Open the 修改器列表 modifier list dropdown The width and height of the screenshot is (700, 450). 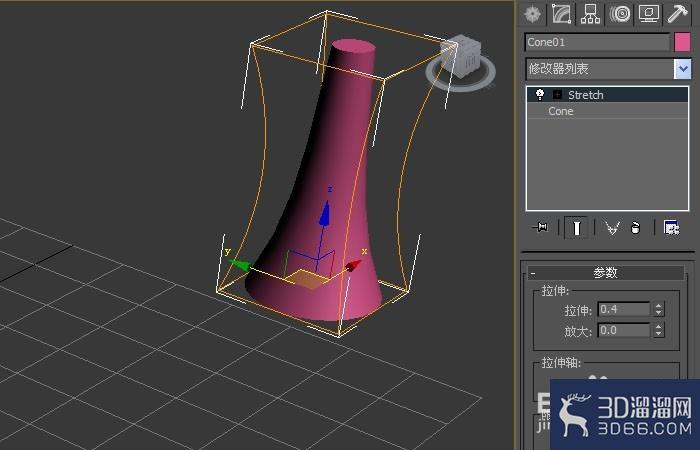coord(683,69)
